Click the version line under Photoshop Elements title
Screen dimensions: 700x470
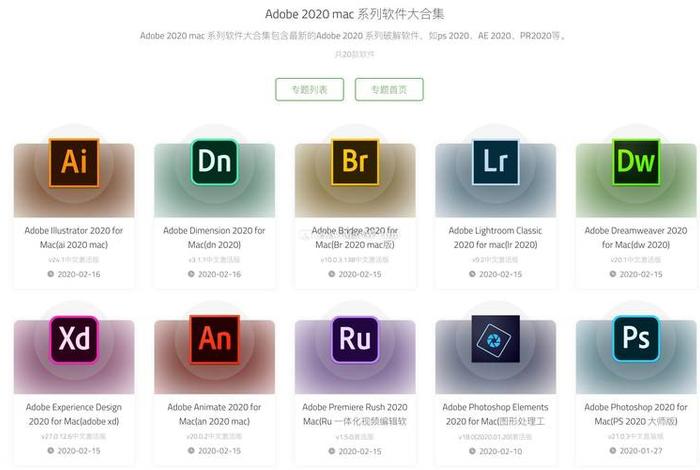click(x=496, y=437)
